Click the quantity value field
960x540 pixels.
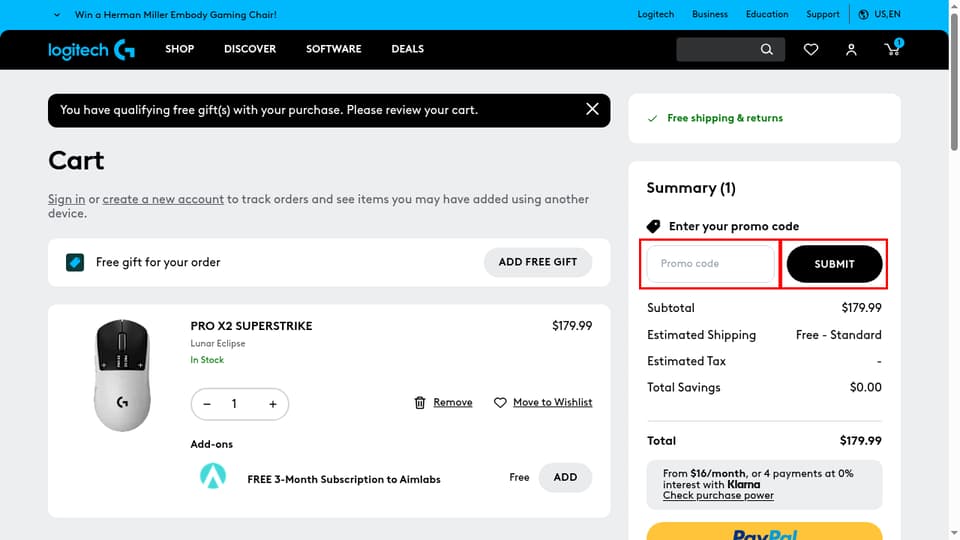click(x=234, y=404)
